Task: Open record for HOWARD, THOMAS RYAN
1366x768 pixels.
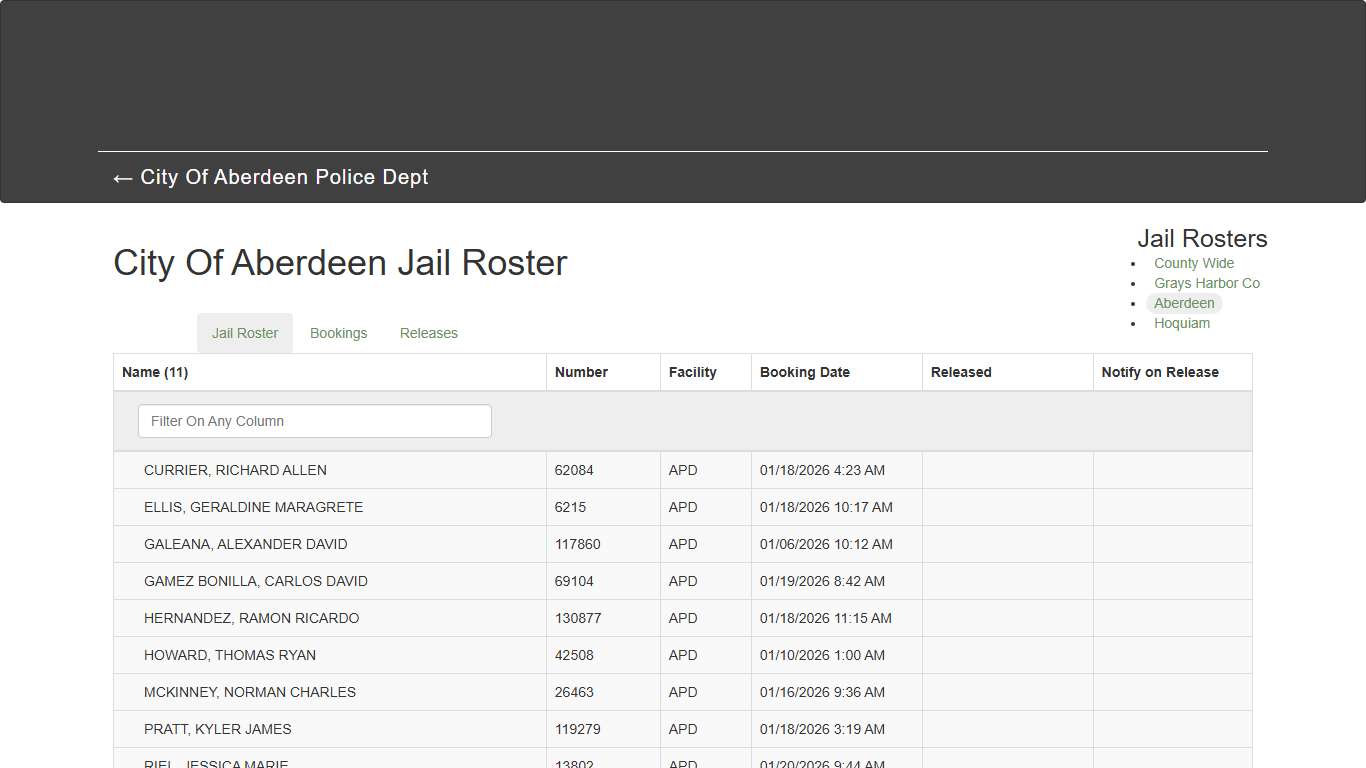Action: pyautogui.click(x=230, y=655)
